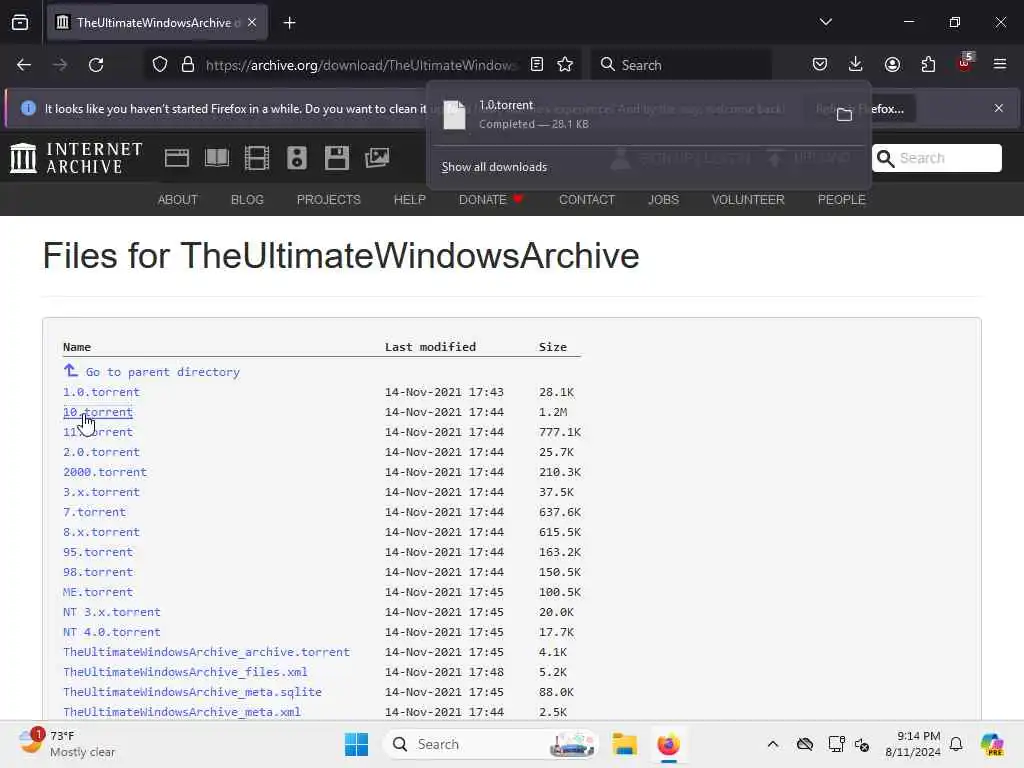This screenshot has height=768, width=1024.
Task: Dismiss the Firefox refresh notification bar
Action: tap(999, 108)
